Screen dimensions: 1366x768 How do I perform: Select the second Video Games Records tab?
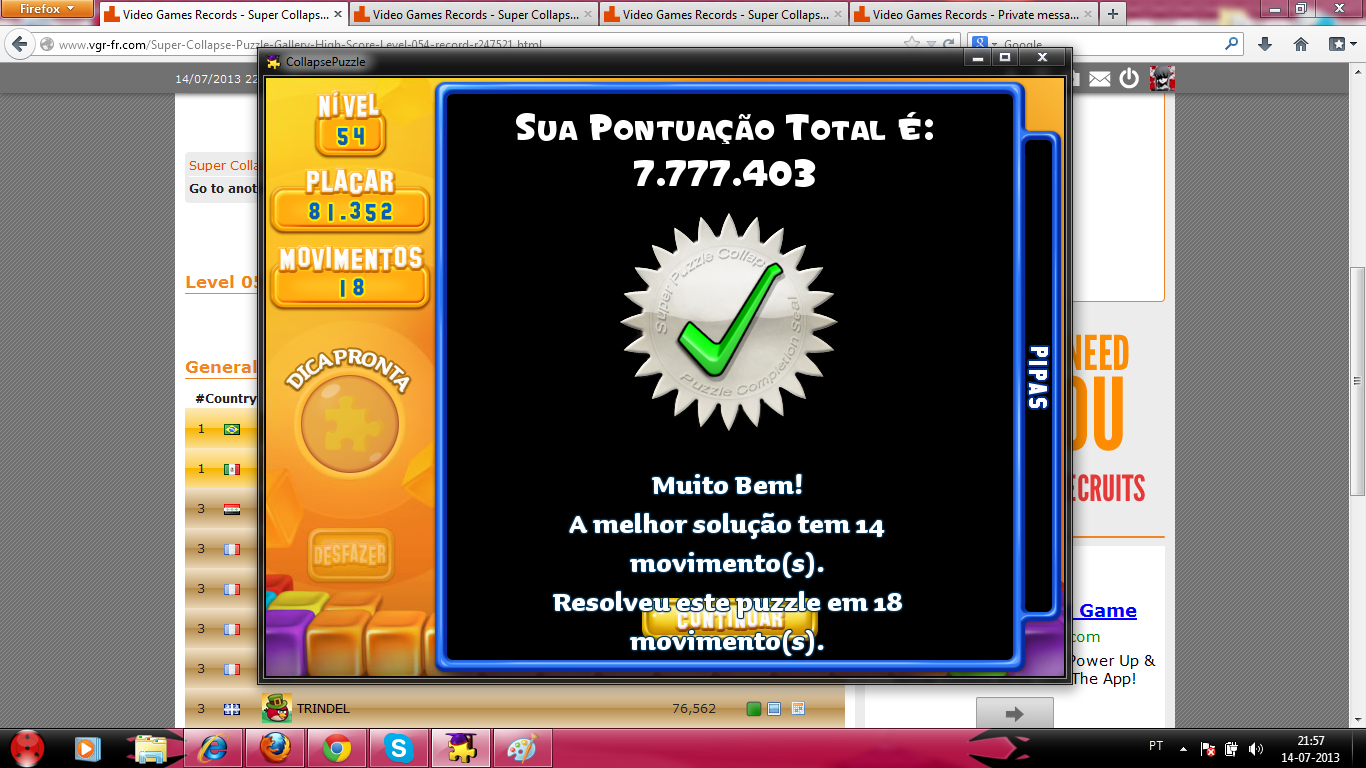[x=472, y=15]
